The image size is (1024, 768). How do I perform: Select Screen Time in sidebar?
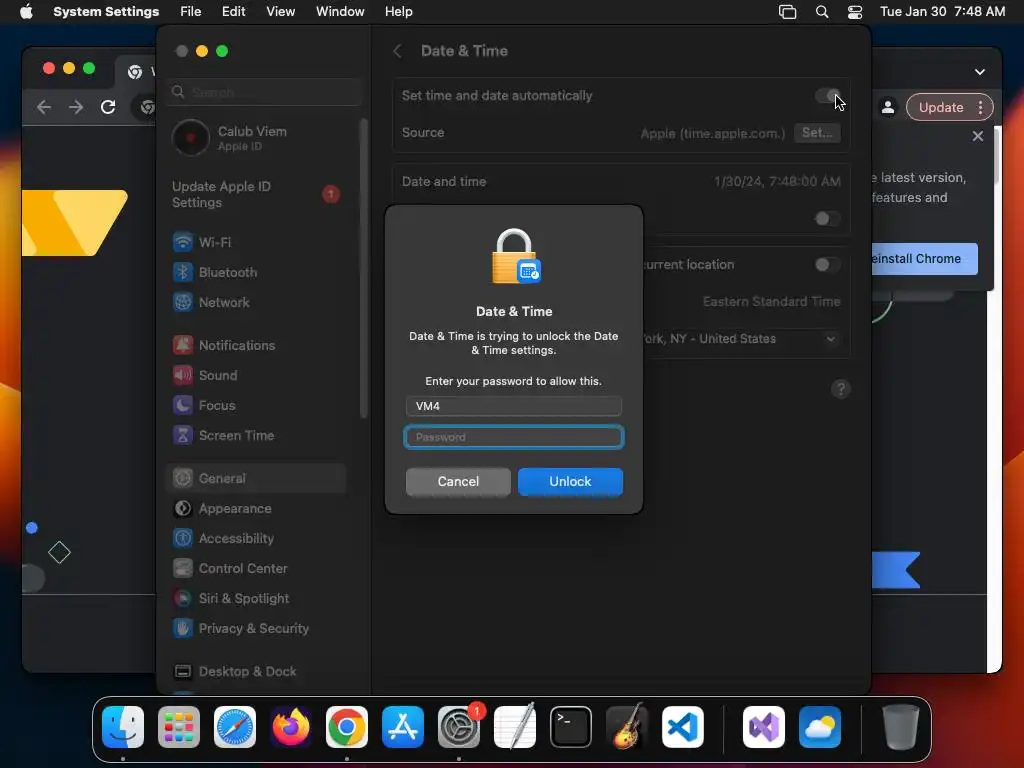pos(258,436)
